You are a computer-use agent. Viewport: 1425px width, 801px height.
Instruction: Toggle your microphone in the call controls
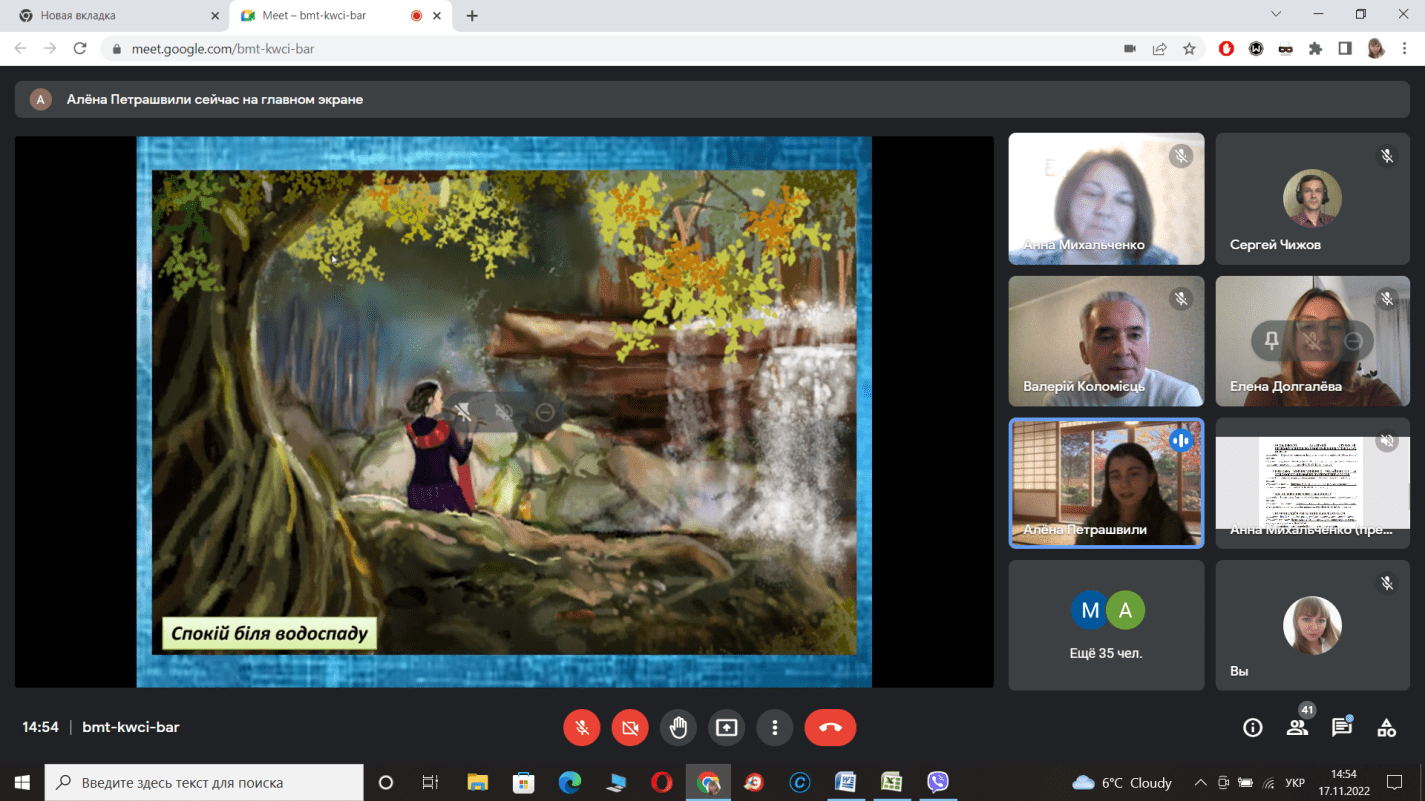(582, 728)
